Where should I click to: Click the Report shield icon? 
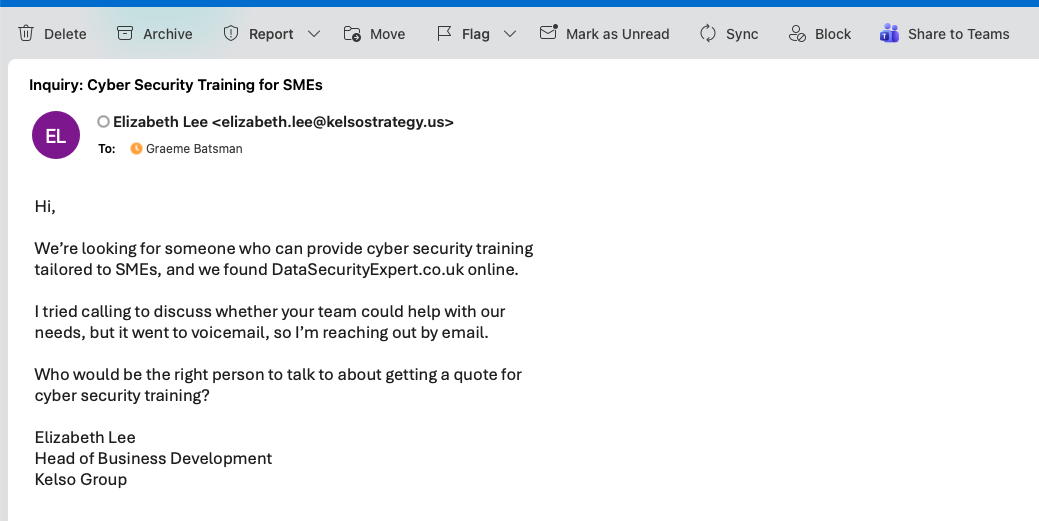point(231,33)
